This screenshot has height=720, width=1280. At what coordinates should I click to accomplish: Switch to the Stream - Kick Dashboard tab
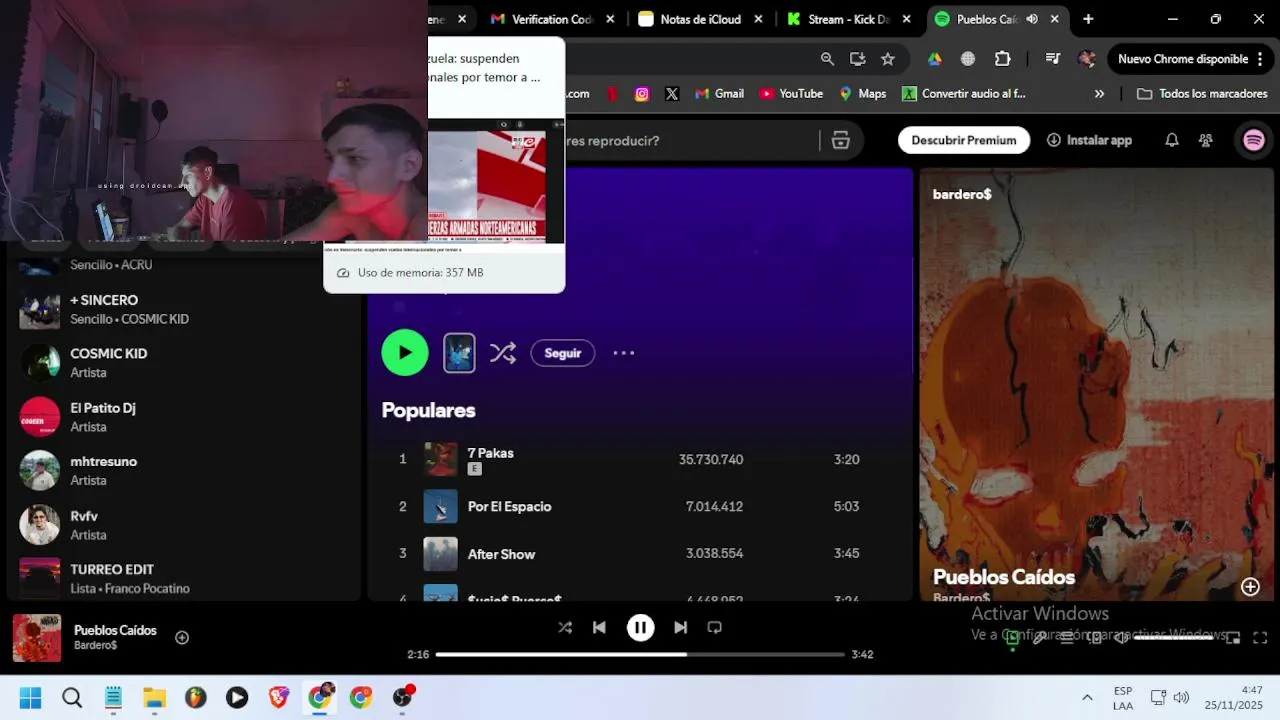(x=848, y=19)
